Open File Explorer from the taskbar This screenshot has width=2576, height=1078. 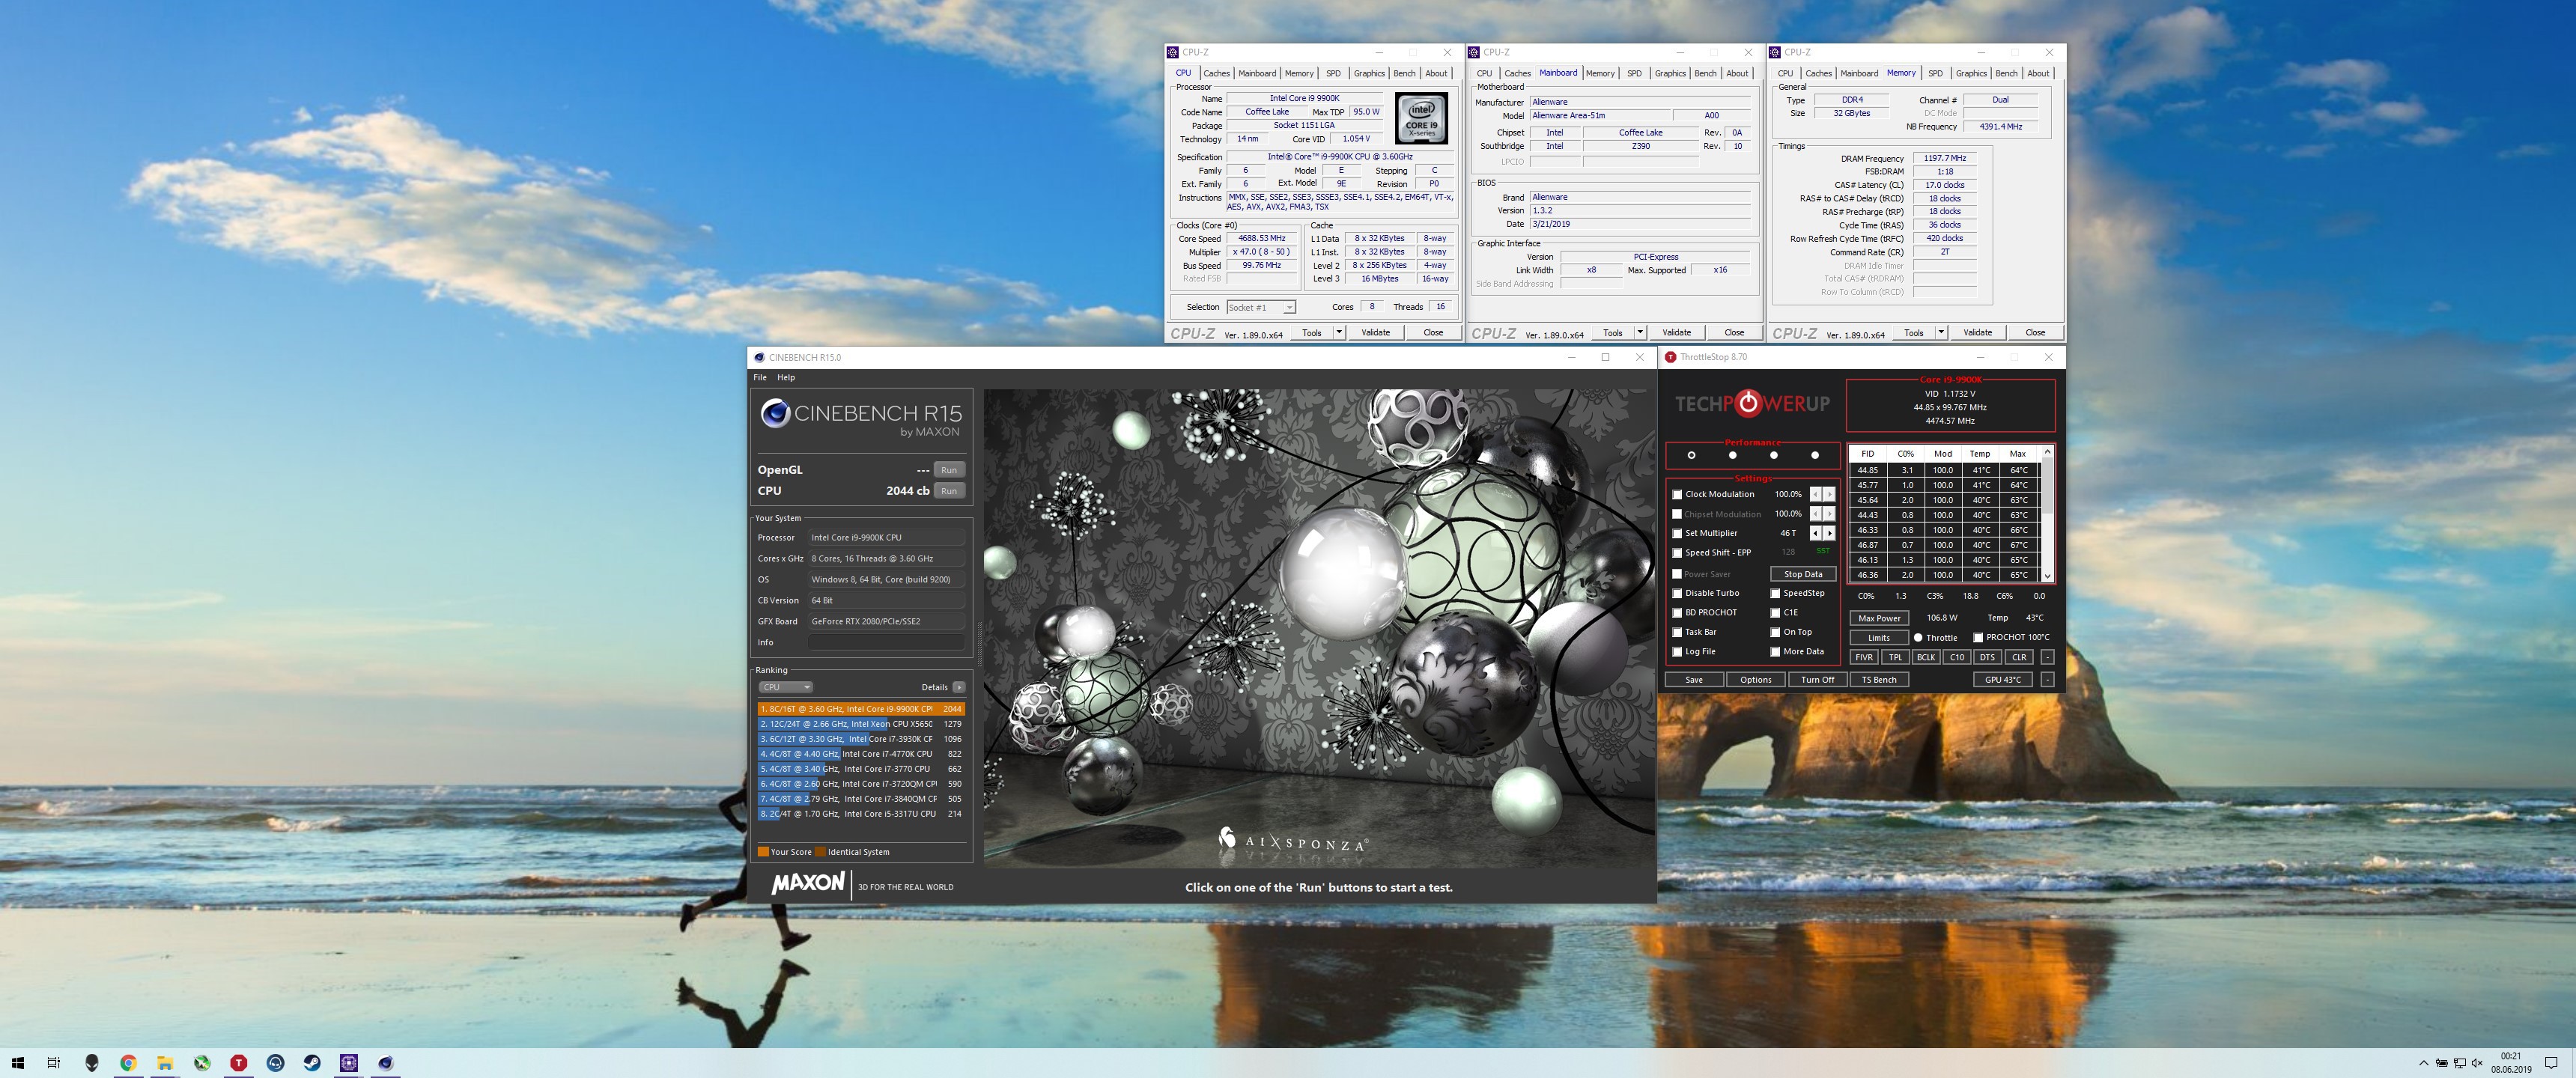(x=165, y=1063)
